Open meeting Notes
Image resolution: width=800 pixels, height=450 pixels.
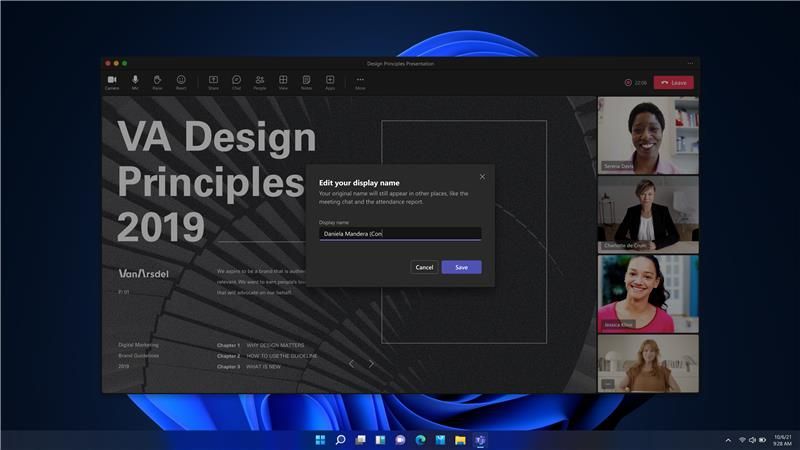click(306, 82)
